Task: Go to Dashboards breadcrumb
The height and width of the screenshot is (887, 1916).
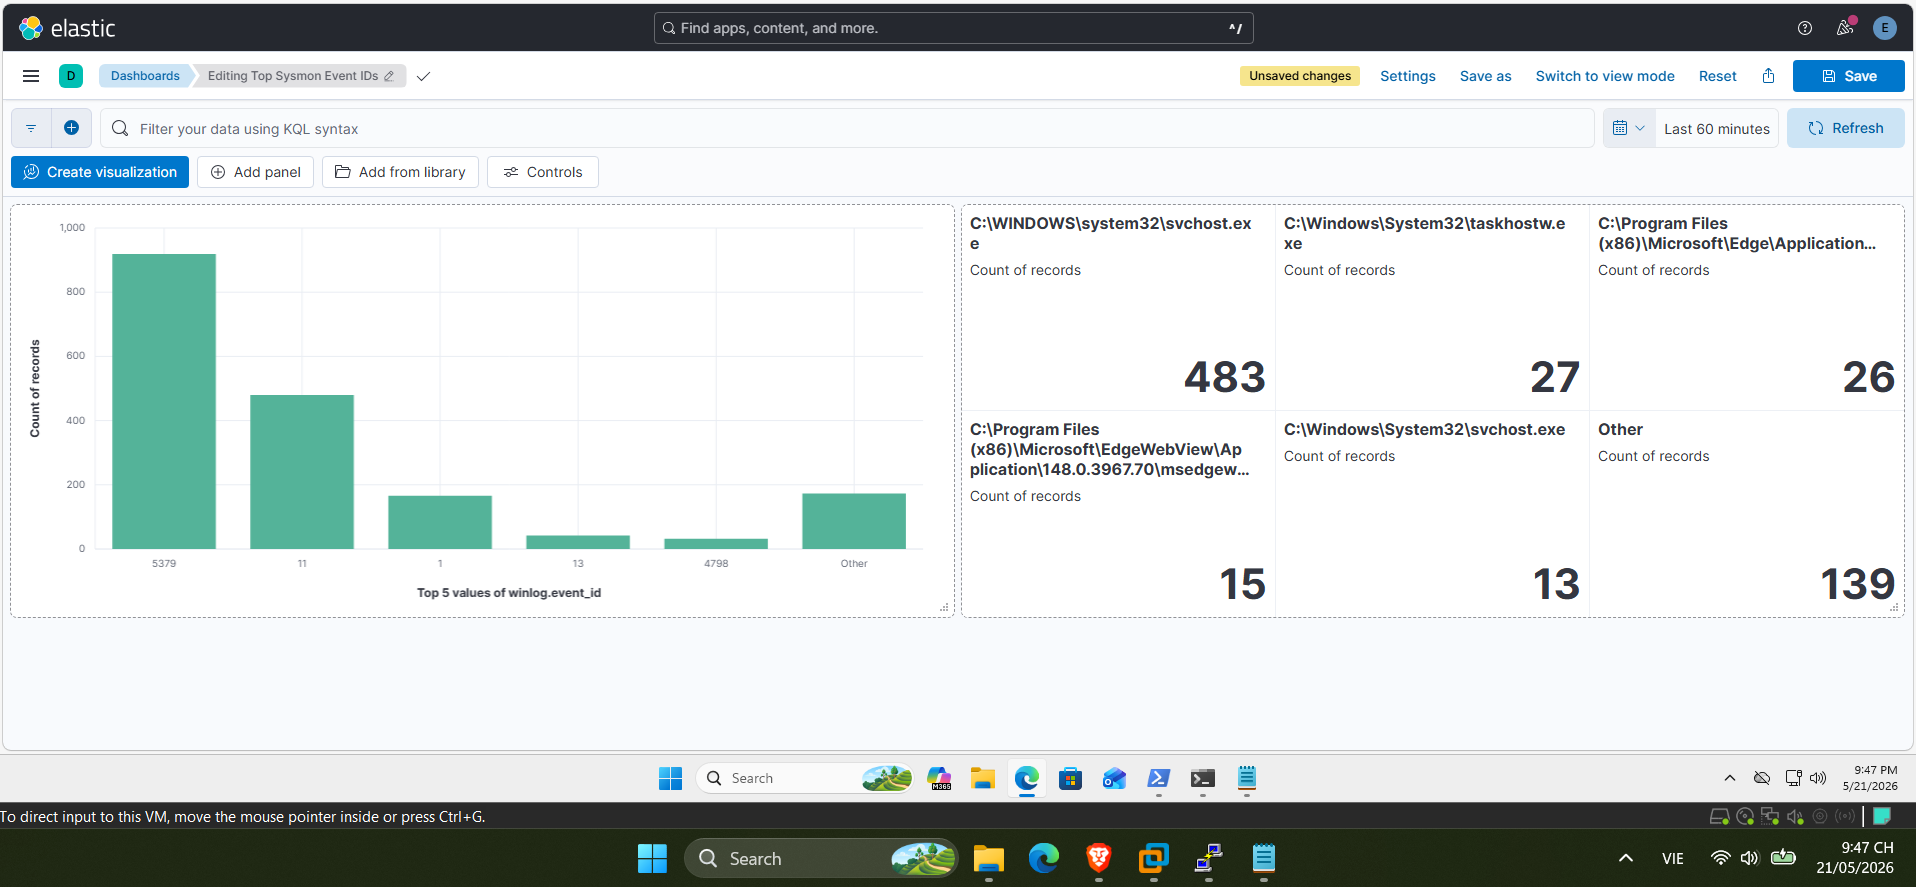Action: pos(145,76)
